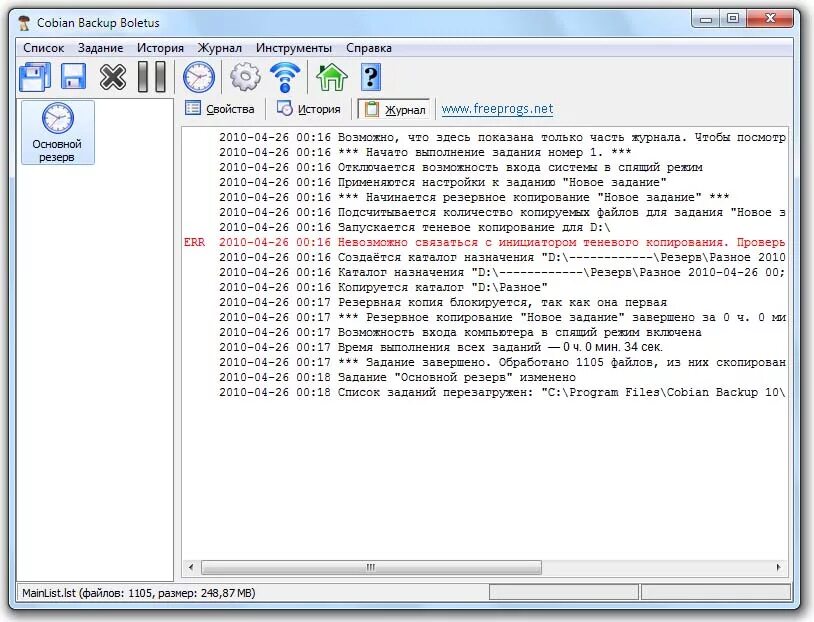The width and height of the screenshot is (814, 622).
Task: Click log line "Подсчитывается количество копируемых файлов"
Action: click(x=502, y=212)
